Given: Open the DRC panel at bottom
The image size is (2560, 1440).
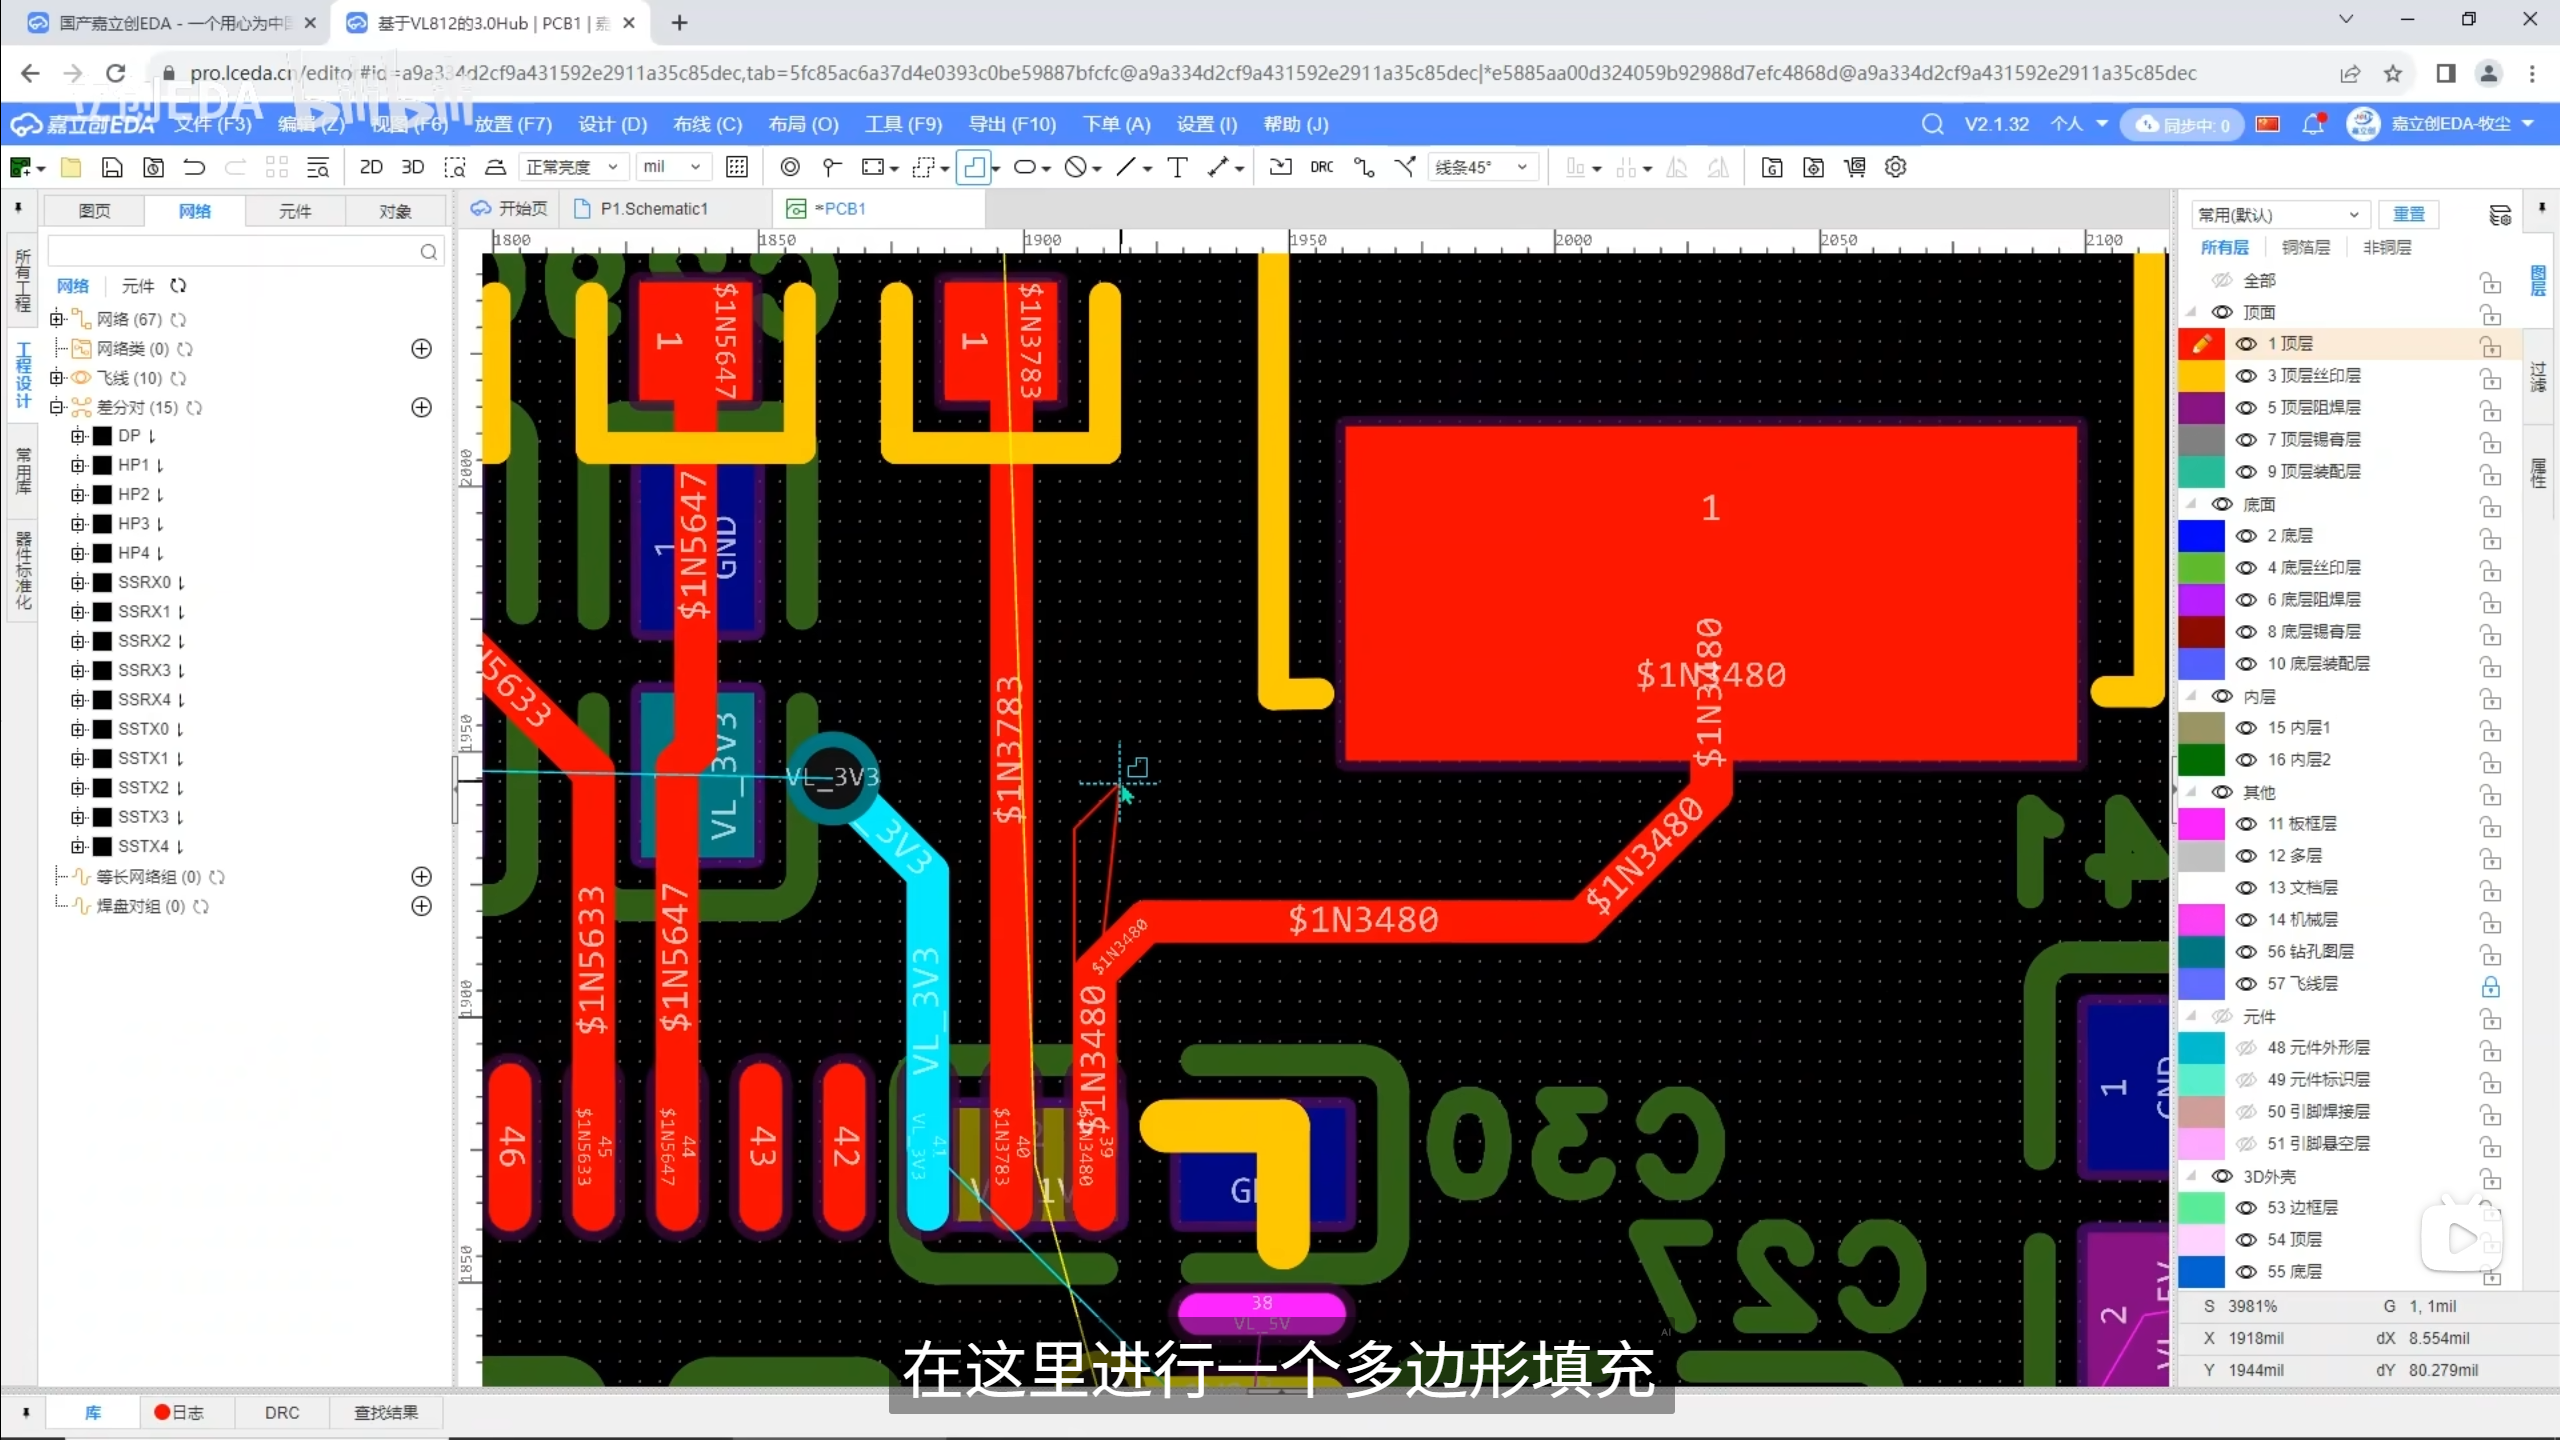Looking at the screenshot, I should (282, 1412).
